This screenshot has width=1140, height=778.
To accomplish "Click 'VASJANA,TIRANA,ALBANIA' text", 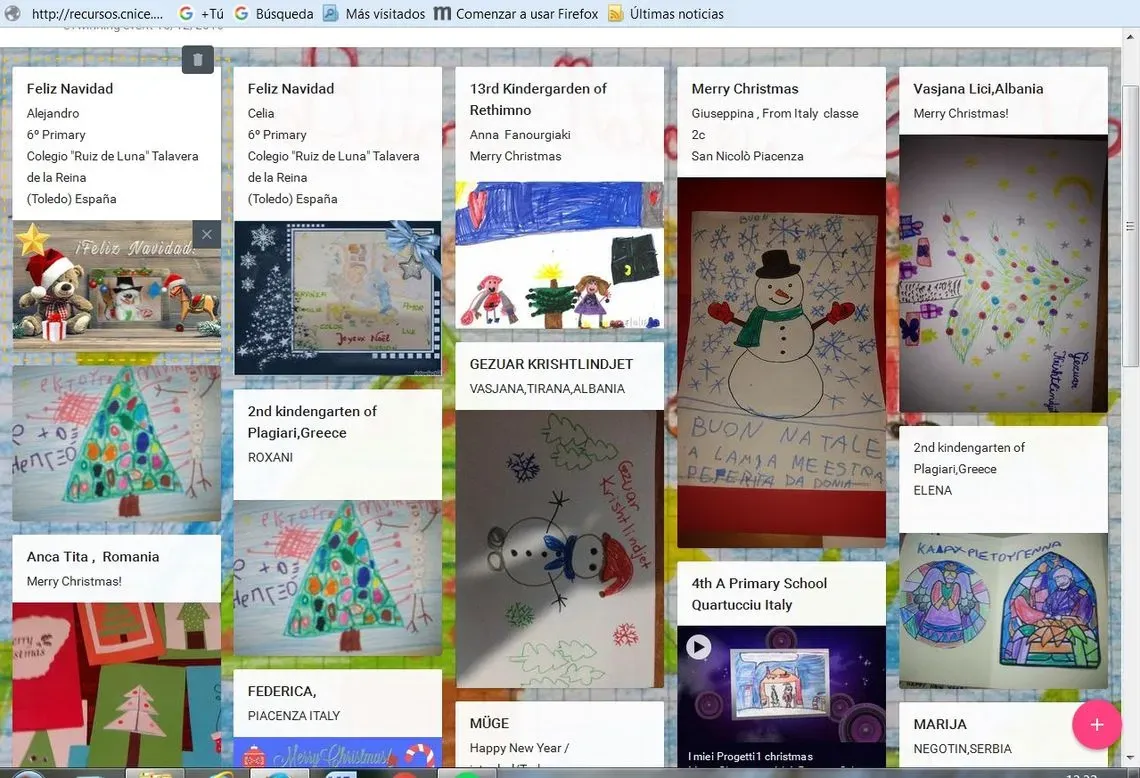I will (547, 389).
